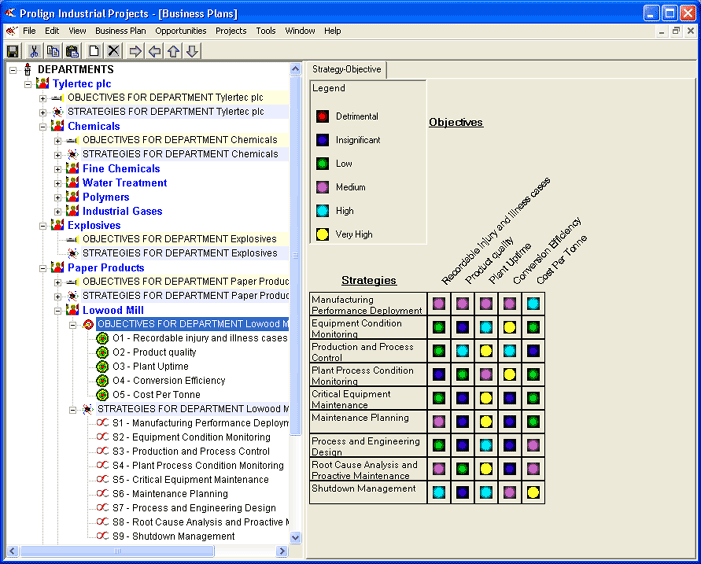Click the Detrimental red legend swatch
The image size is (701, 564).
click(322, 117)
